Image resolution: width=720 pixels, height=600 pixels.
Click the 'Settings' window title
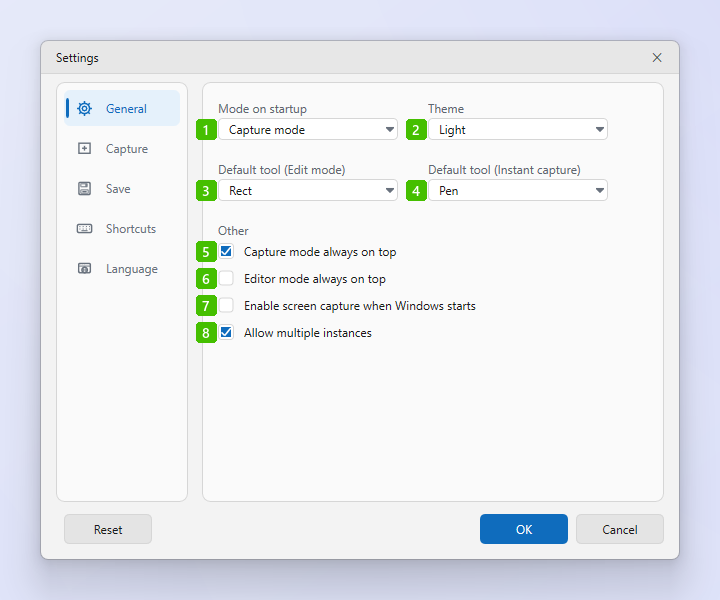coord(77,58)
